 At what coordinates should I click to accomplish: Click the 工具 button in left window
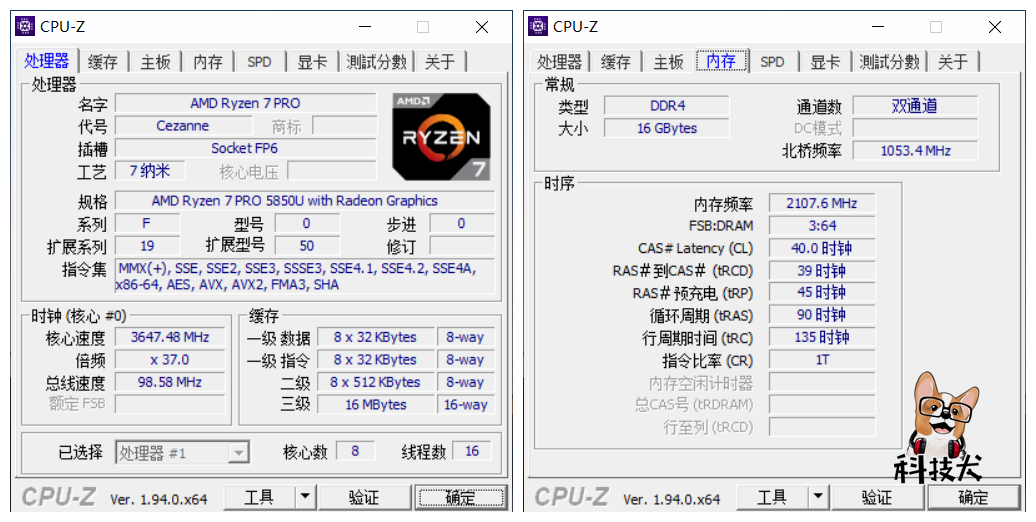coord(259,497)
